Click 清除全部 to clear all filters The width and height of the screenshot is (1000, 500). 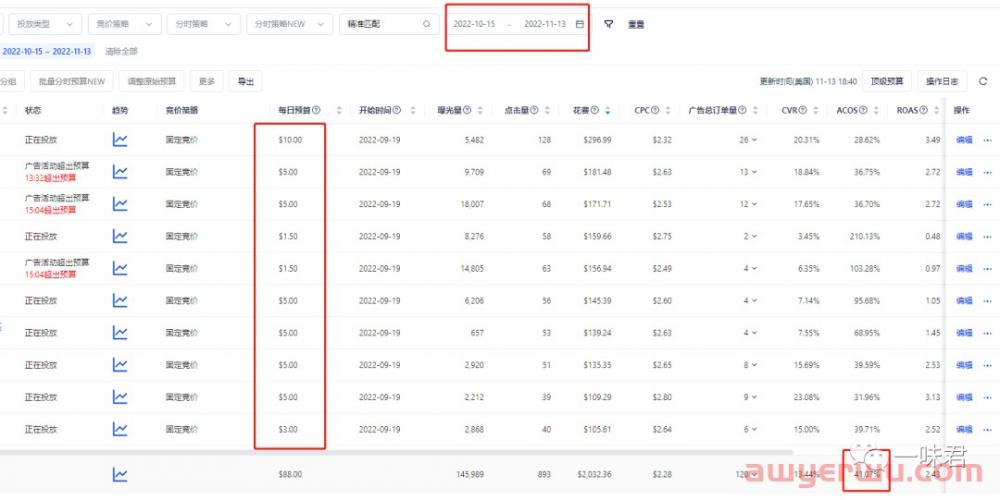click(x=121, y=52)
